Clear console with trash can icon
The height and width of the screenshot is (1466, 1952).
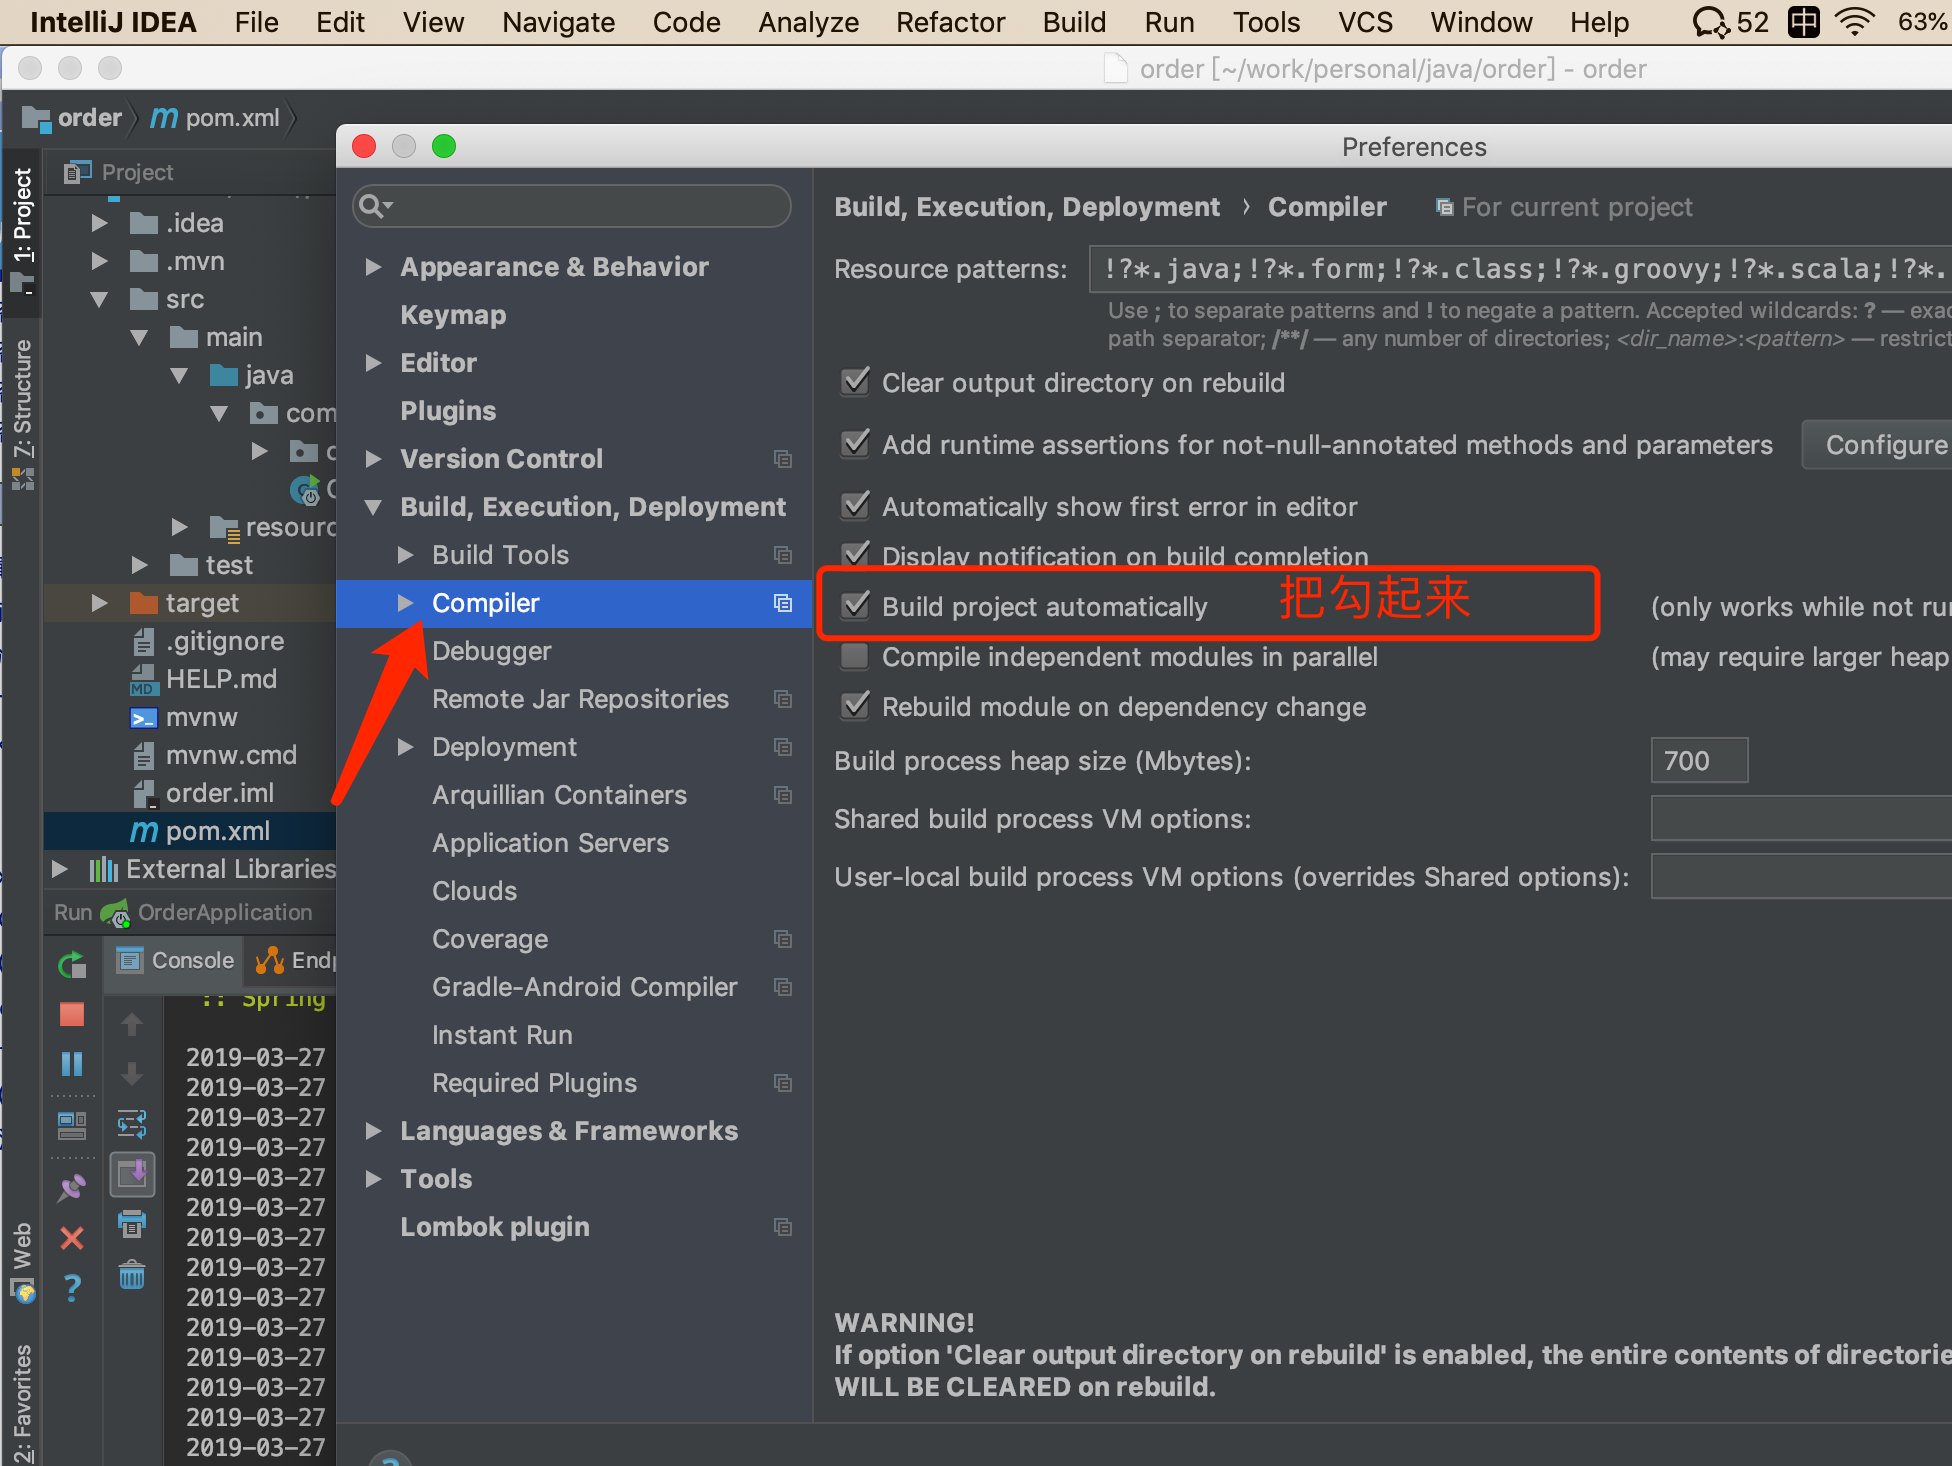click(132, 1275)
